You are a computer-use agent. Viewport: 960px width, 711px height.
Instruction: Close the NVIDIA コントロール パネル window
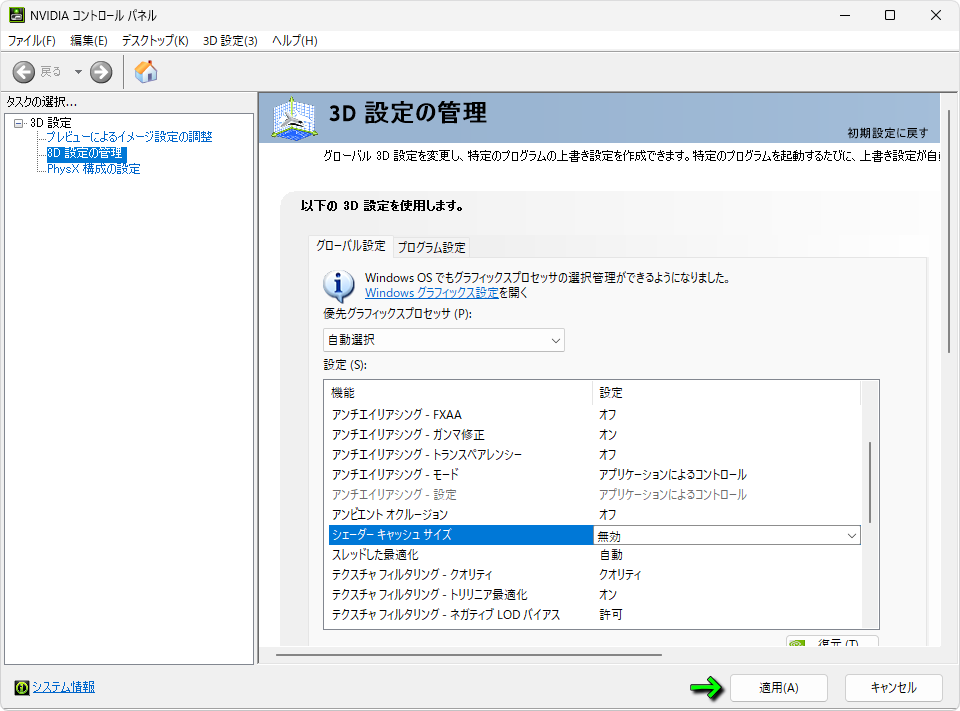pyautogui.click(x=936, y=15)
